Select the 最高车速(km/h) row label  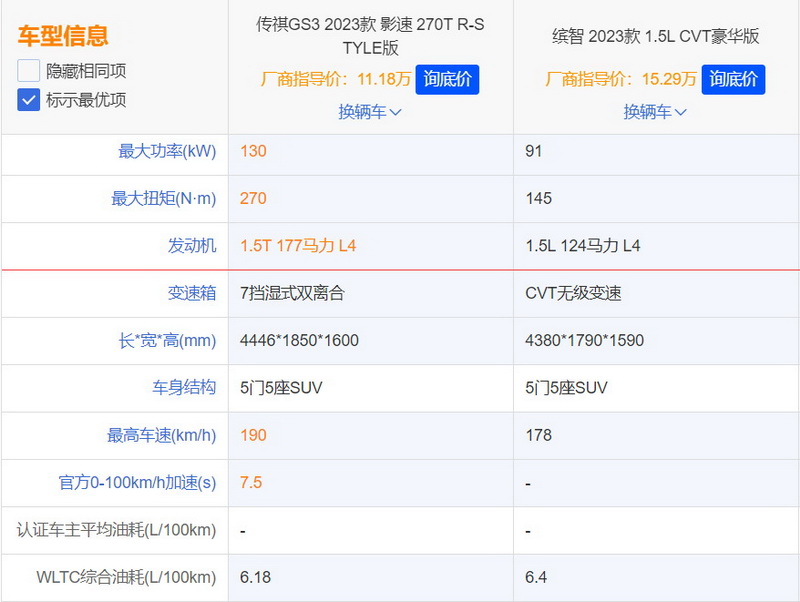pyautogui.click(x=161, y=435)
